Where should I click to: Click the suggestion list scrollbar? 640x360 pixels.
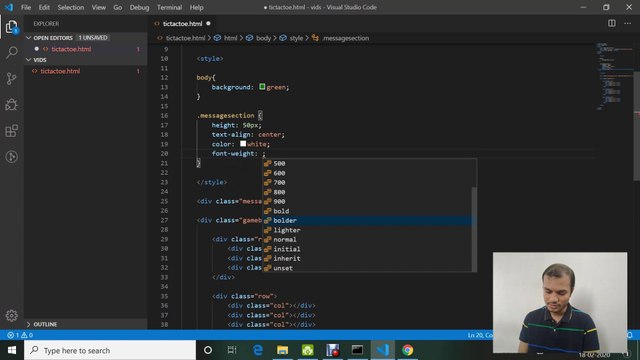click(x=474, y=229)
